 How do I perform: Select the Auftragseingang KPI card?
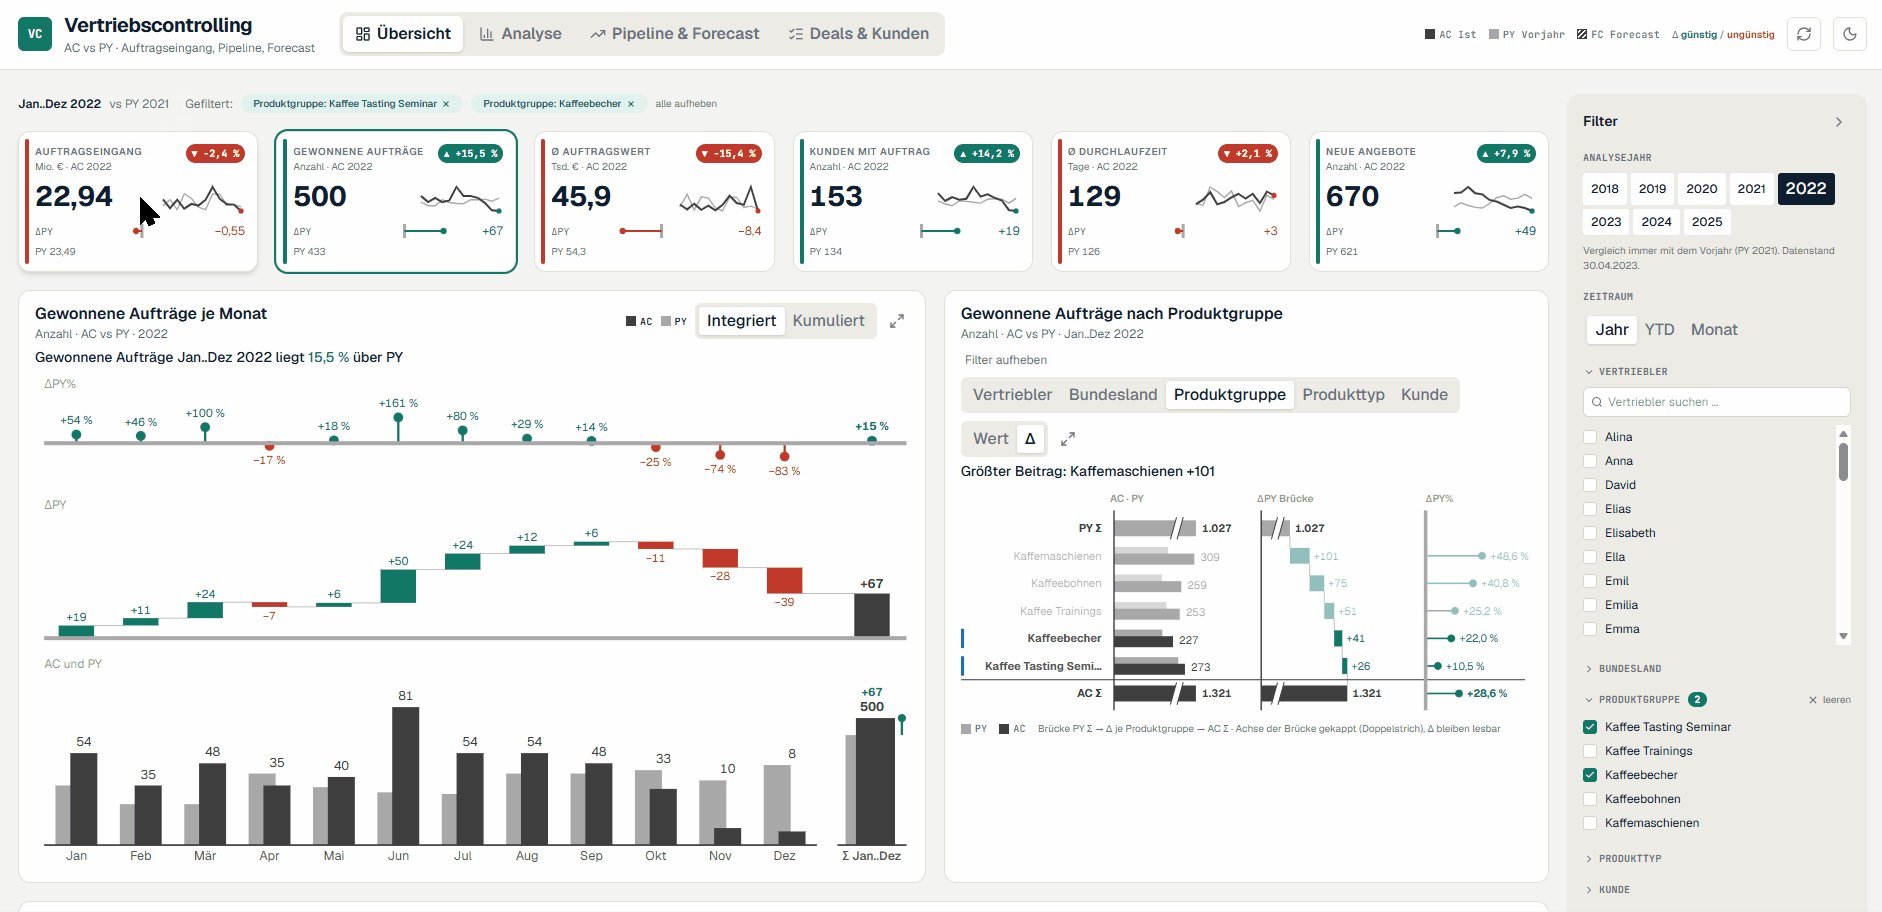pos(138,201)
